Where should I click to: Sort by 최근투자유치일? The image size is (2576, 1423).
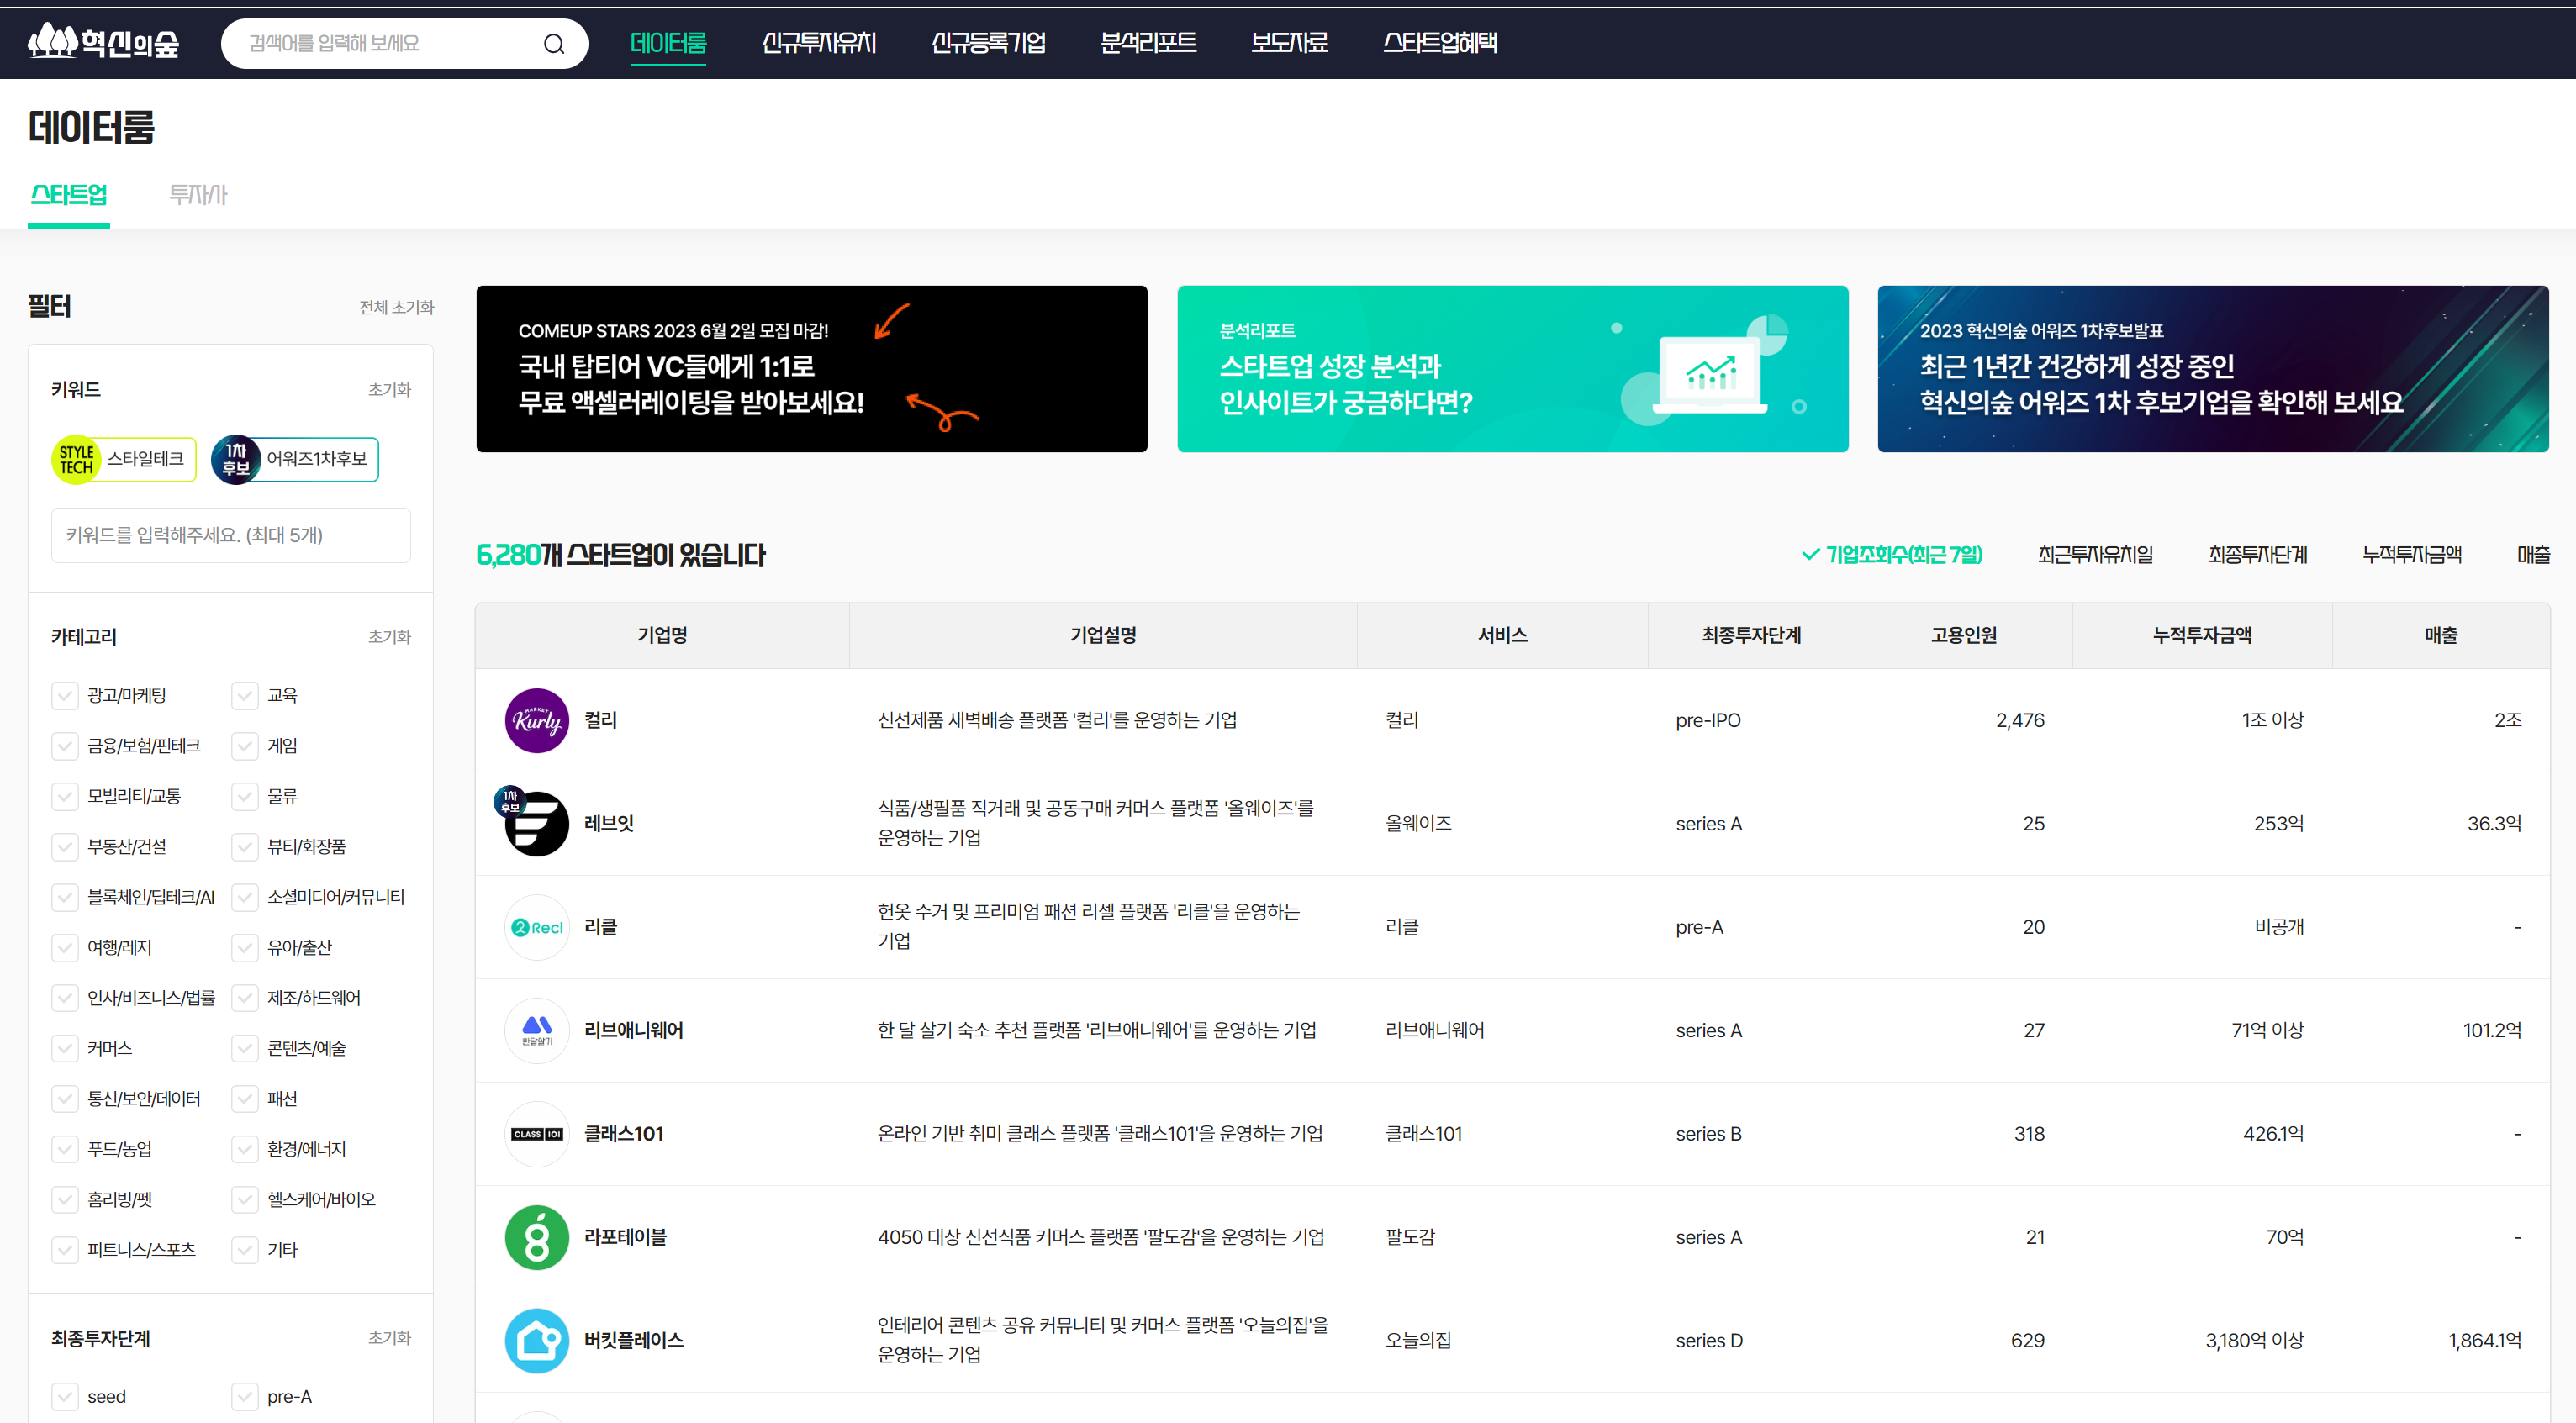click(2095, 555)
